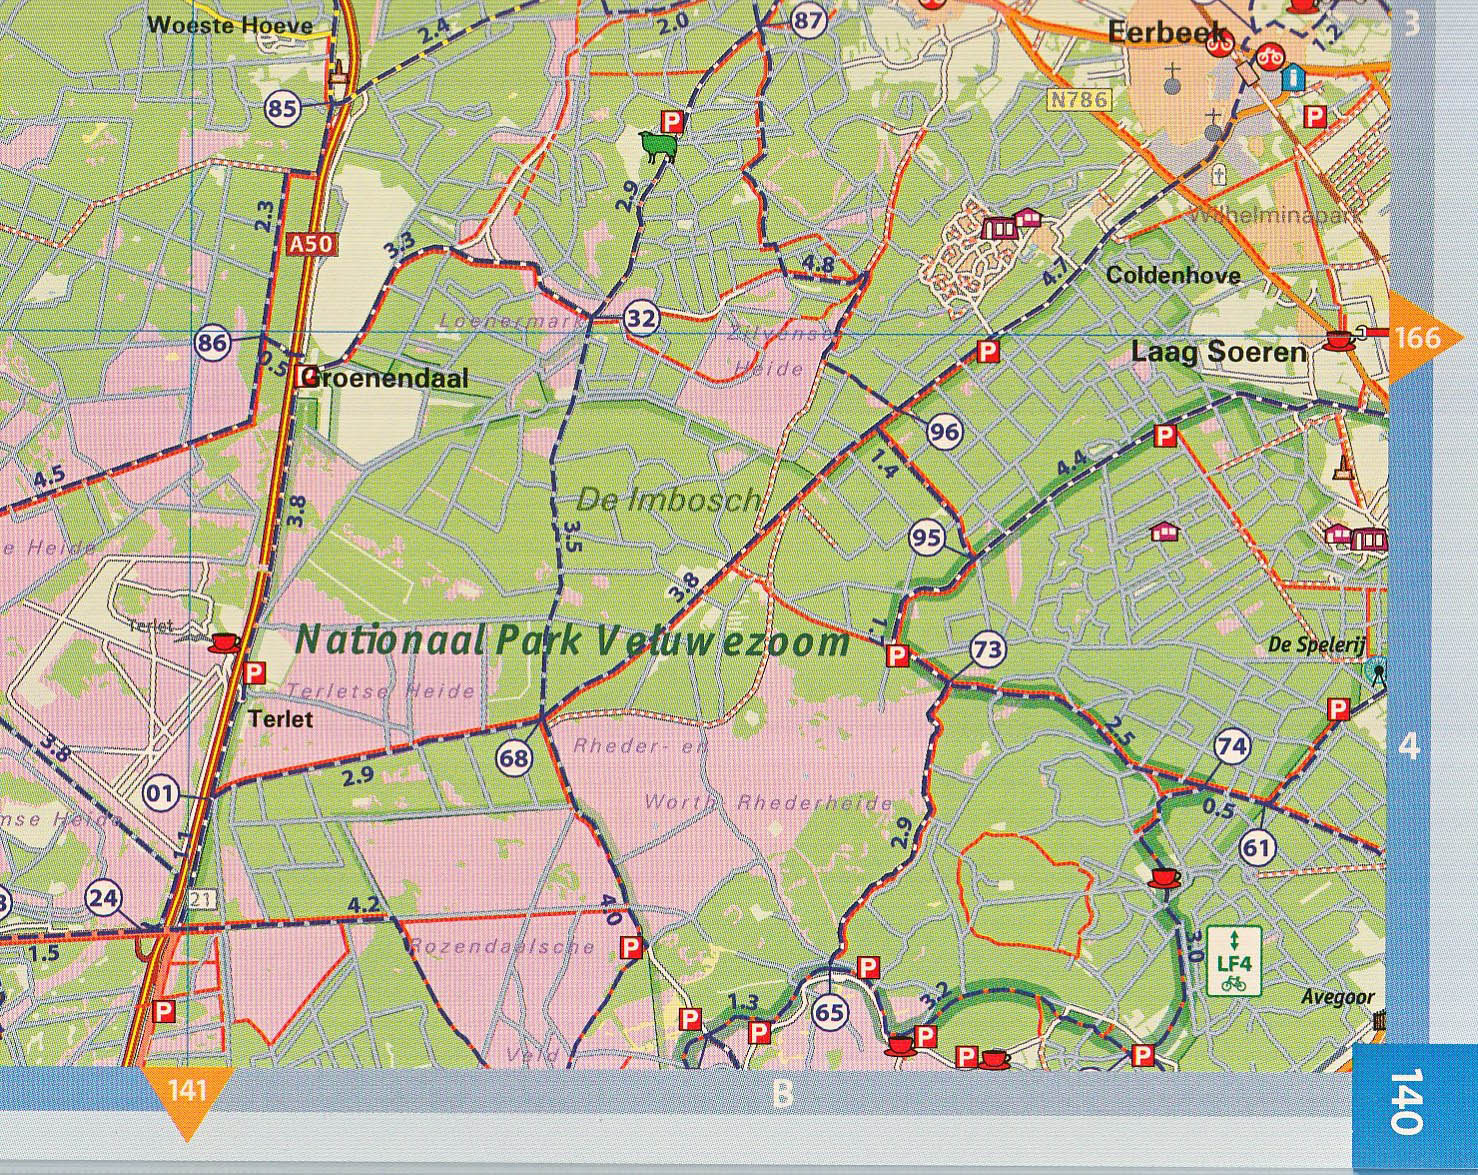1478x1175 pixels.
Task: Click the Nationaal Park Veluwezoom label
Action: coord(572,641)
